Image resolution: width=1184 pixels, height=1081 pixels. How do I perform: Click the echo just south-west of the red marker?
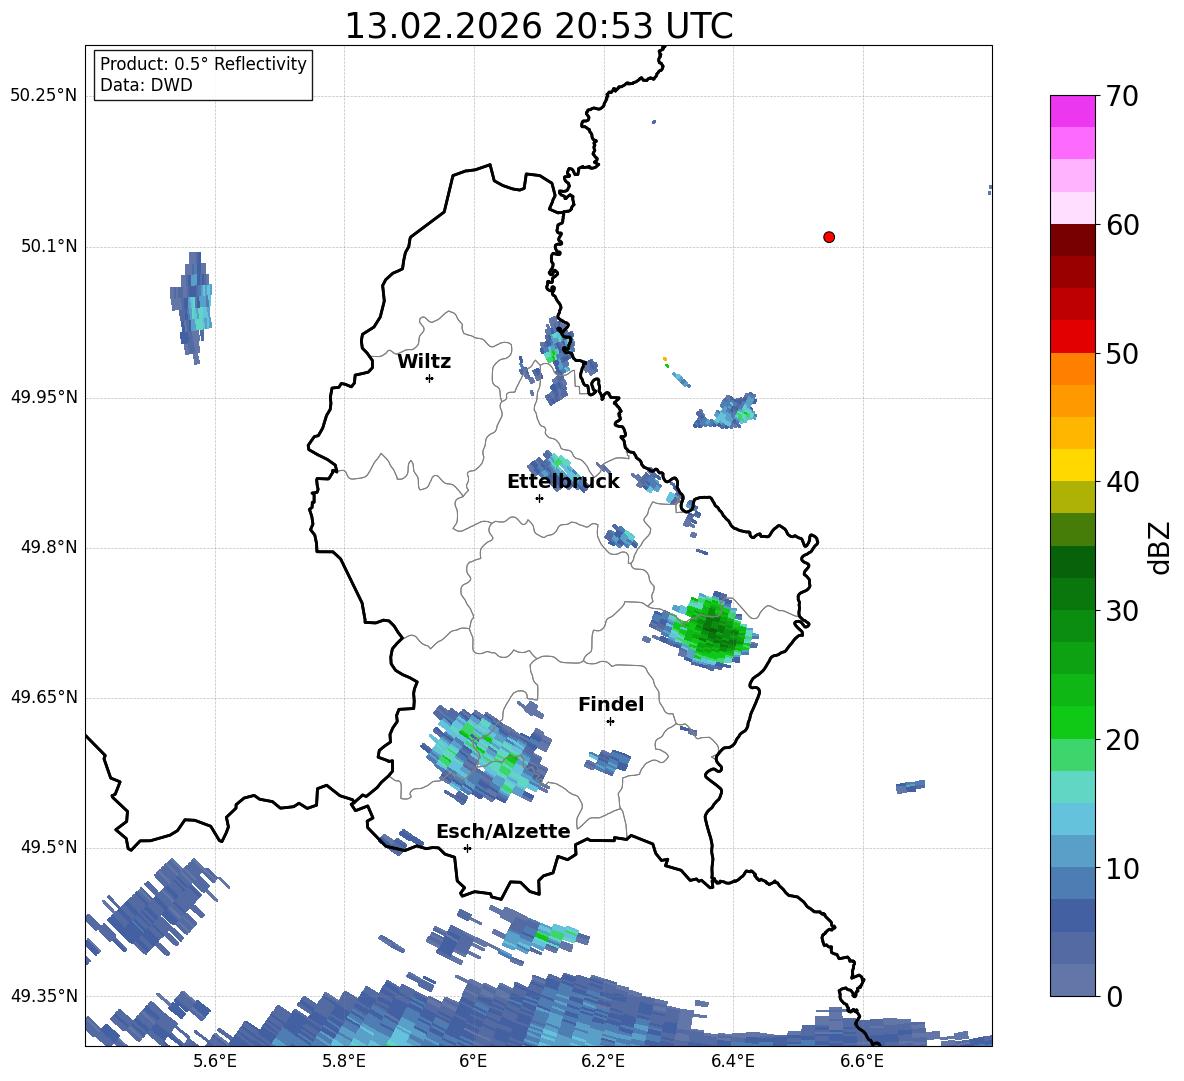pyautogui.click(x=726, y=411)
